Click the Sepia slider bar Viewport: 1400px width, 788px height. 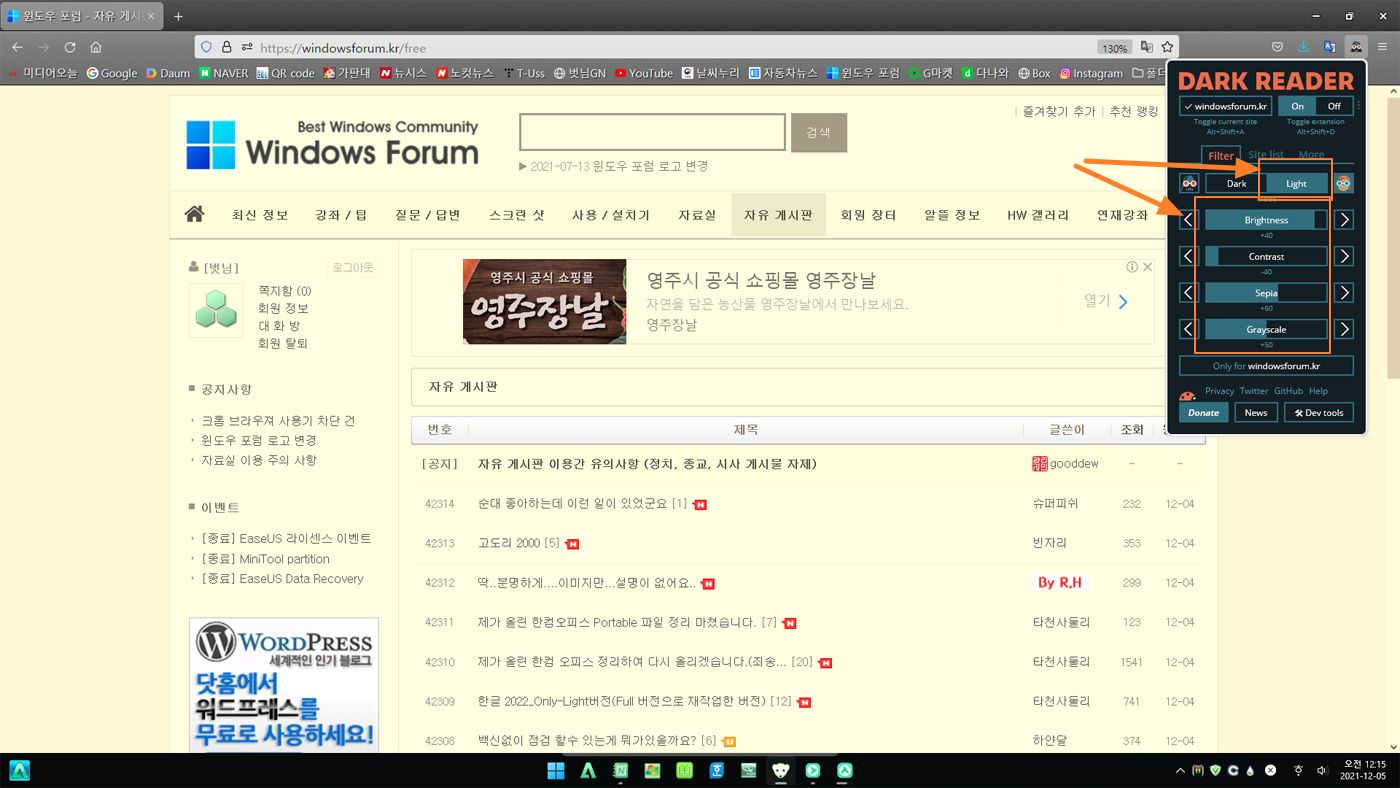1266,293
